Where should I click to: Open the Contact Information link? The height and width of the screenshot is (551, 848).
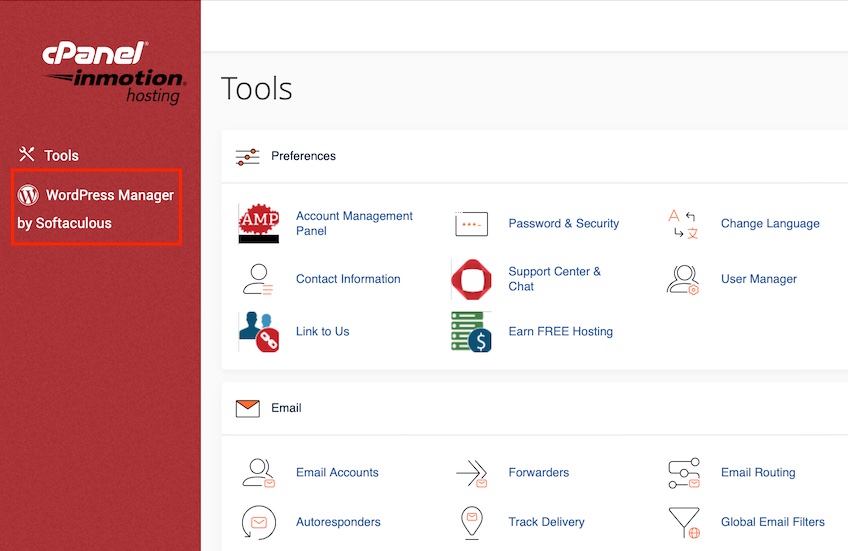pyautogui.click(x=348, y=279)
